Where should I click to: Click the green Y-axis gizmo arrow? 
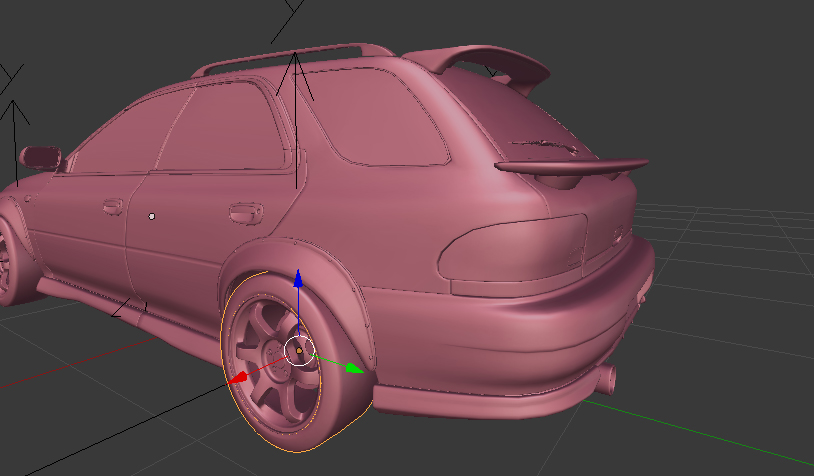353,368
